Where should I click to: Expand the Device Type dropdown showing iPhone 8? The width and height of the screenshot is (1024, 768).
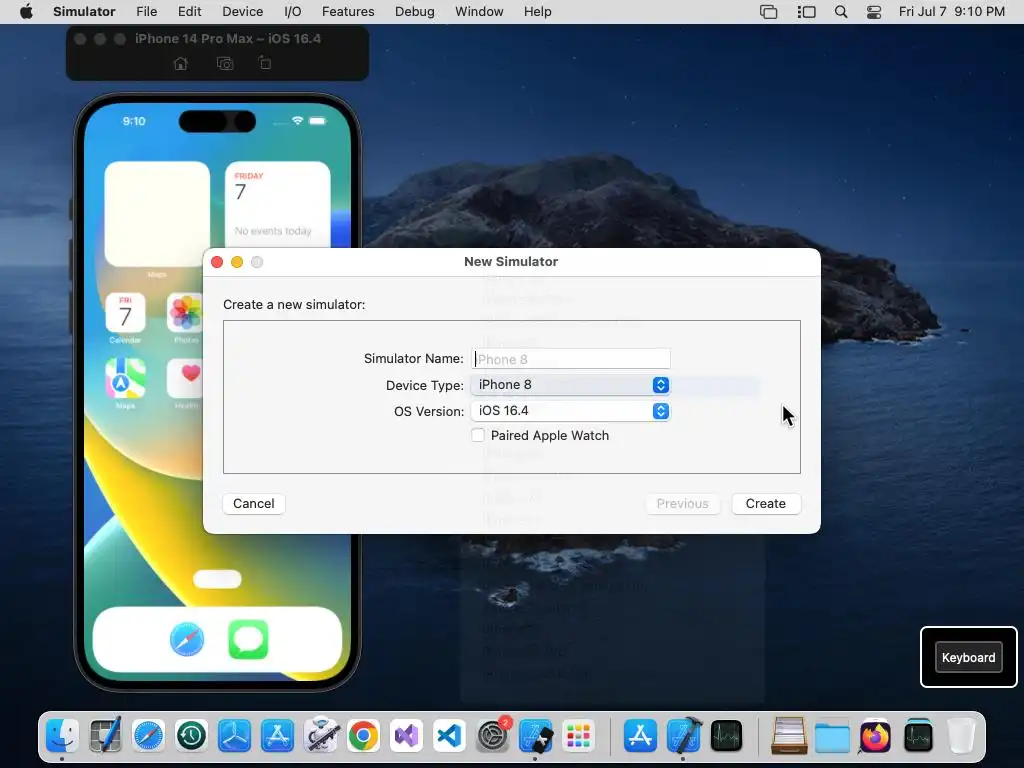click(x=570, y=385)
